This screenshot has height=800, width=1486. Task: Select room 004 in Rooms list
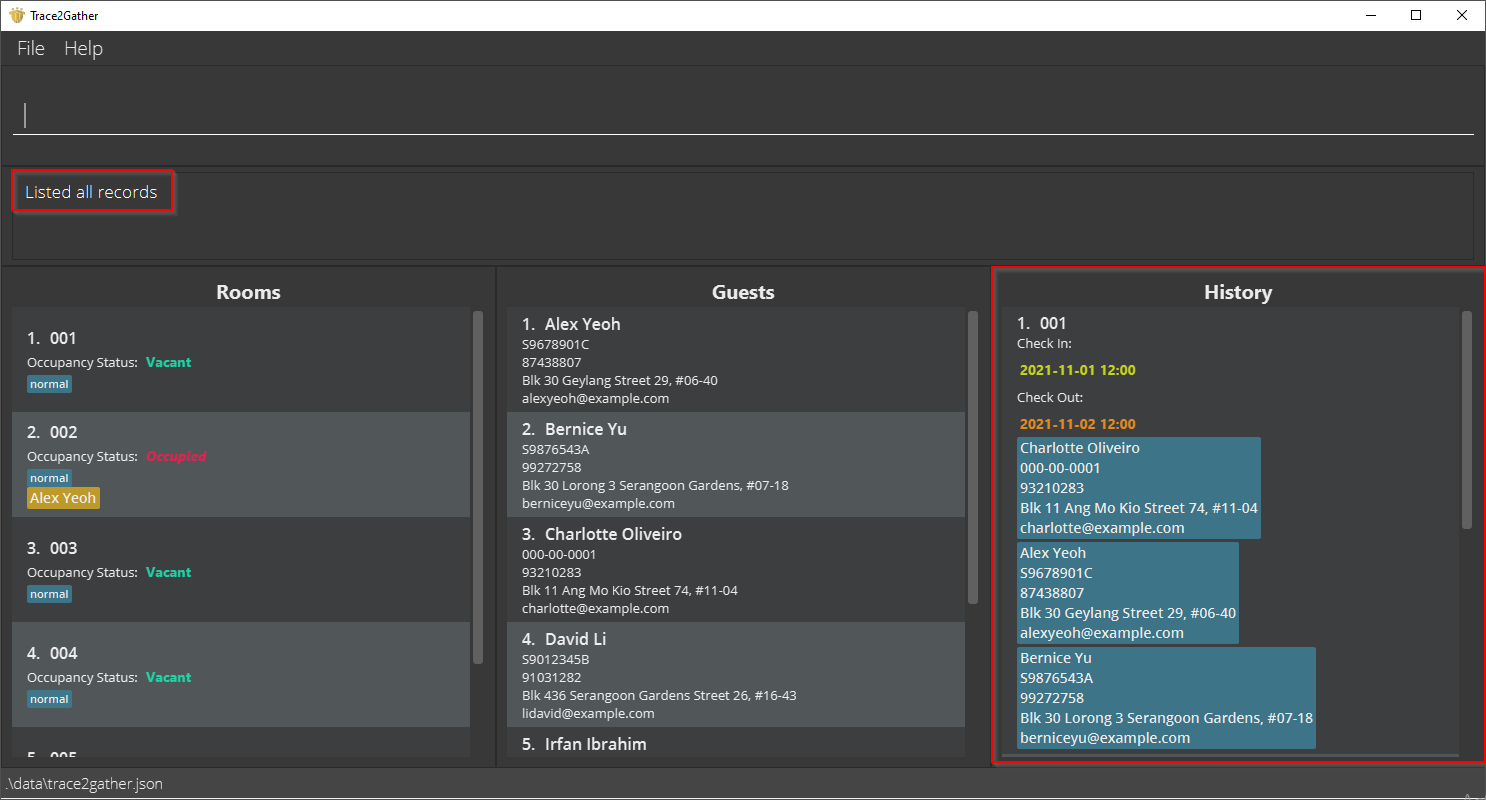click(x=241, y=674)
